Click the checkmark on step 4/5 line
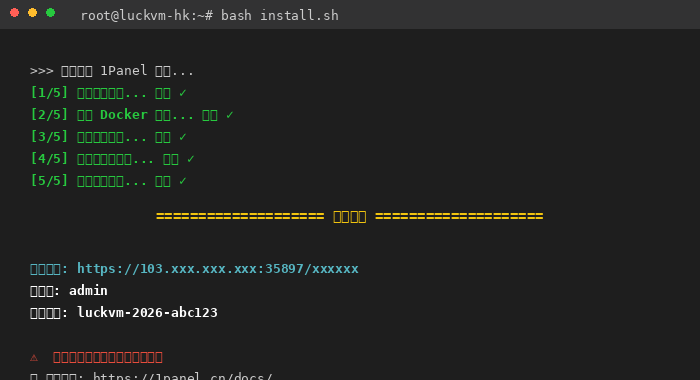Viewport: 700px width, 380px height. [191, 159]
